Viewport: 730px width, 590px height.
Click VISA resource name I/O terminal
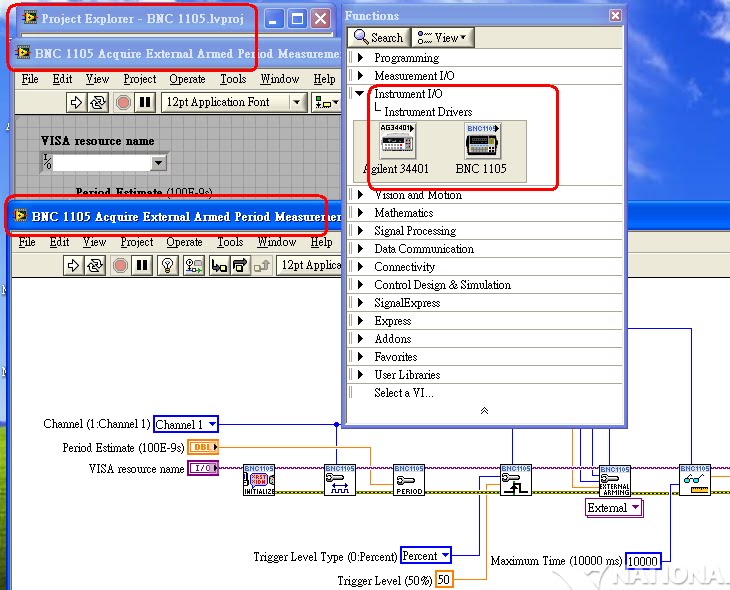pyautogui.click(x=203, y=468)
